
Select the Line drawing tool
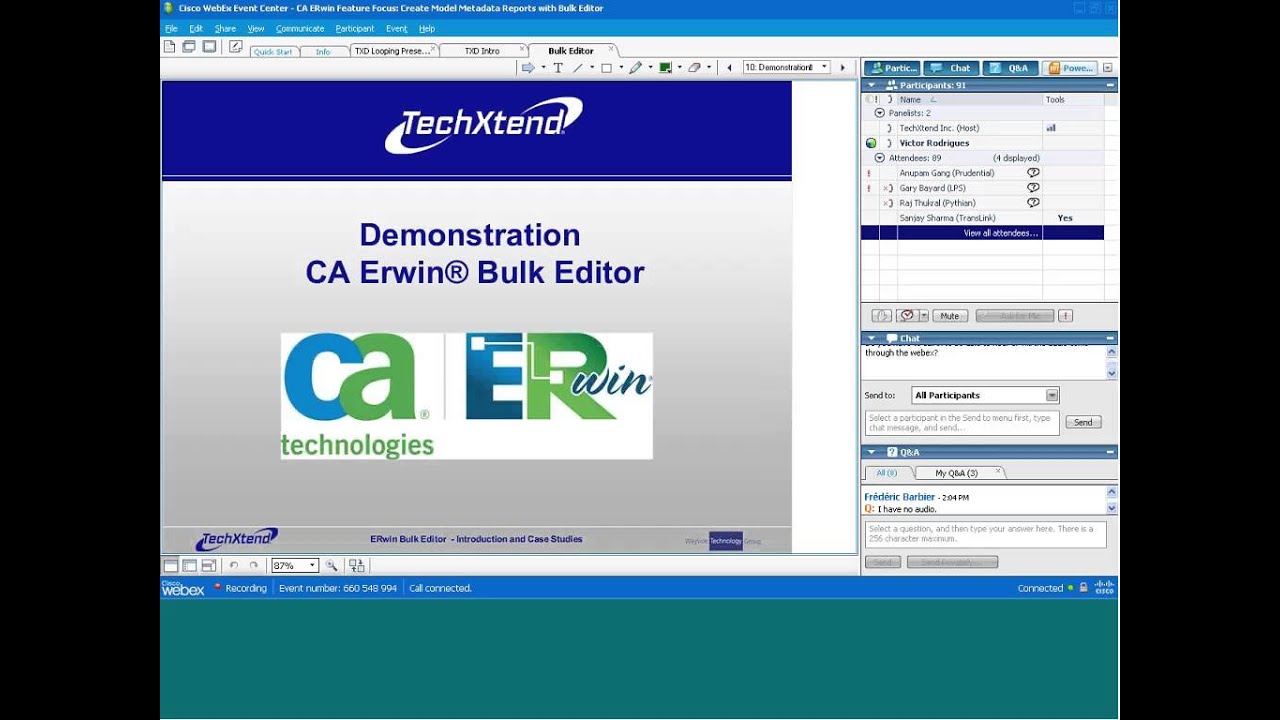tap(578, 68)
